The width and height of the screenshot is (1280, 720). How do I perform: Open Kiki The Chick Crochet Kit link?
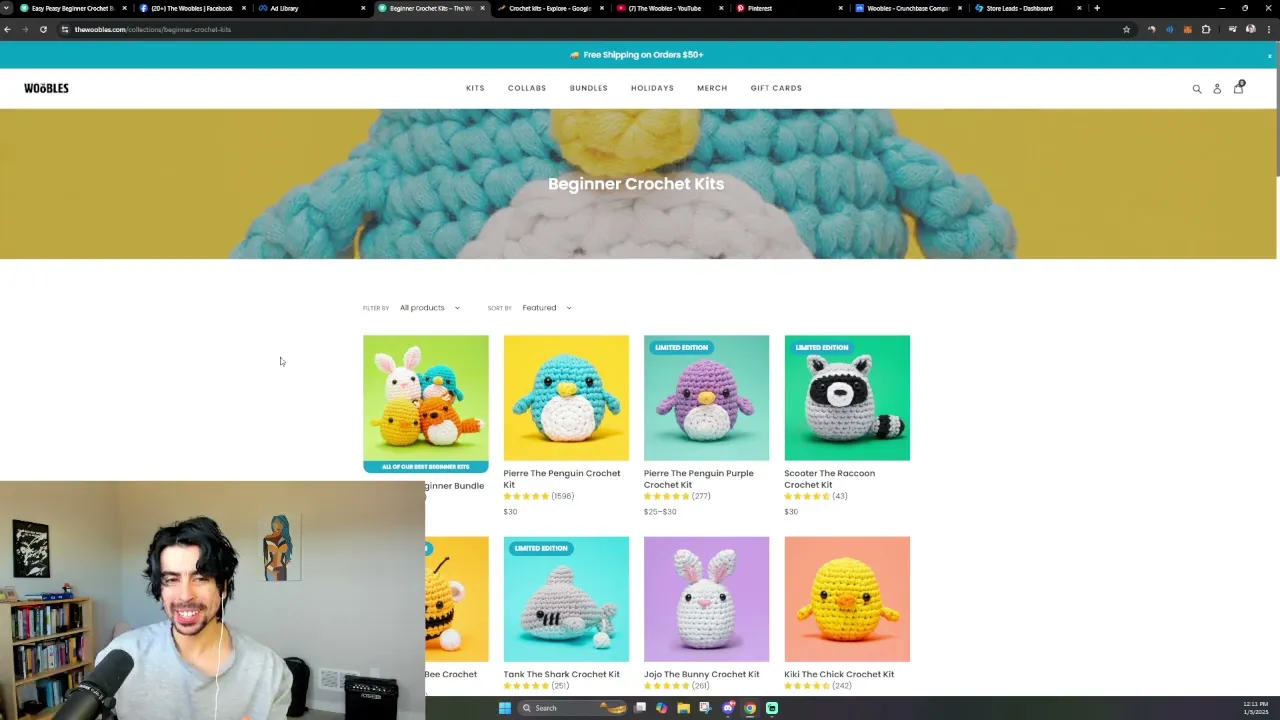tap(839, 674)
